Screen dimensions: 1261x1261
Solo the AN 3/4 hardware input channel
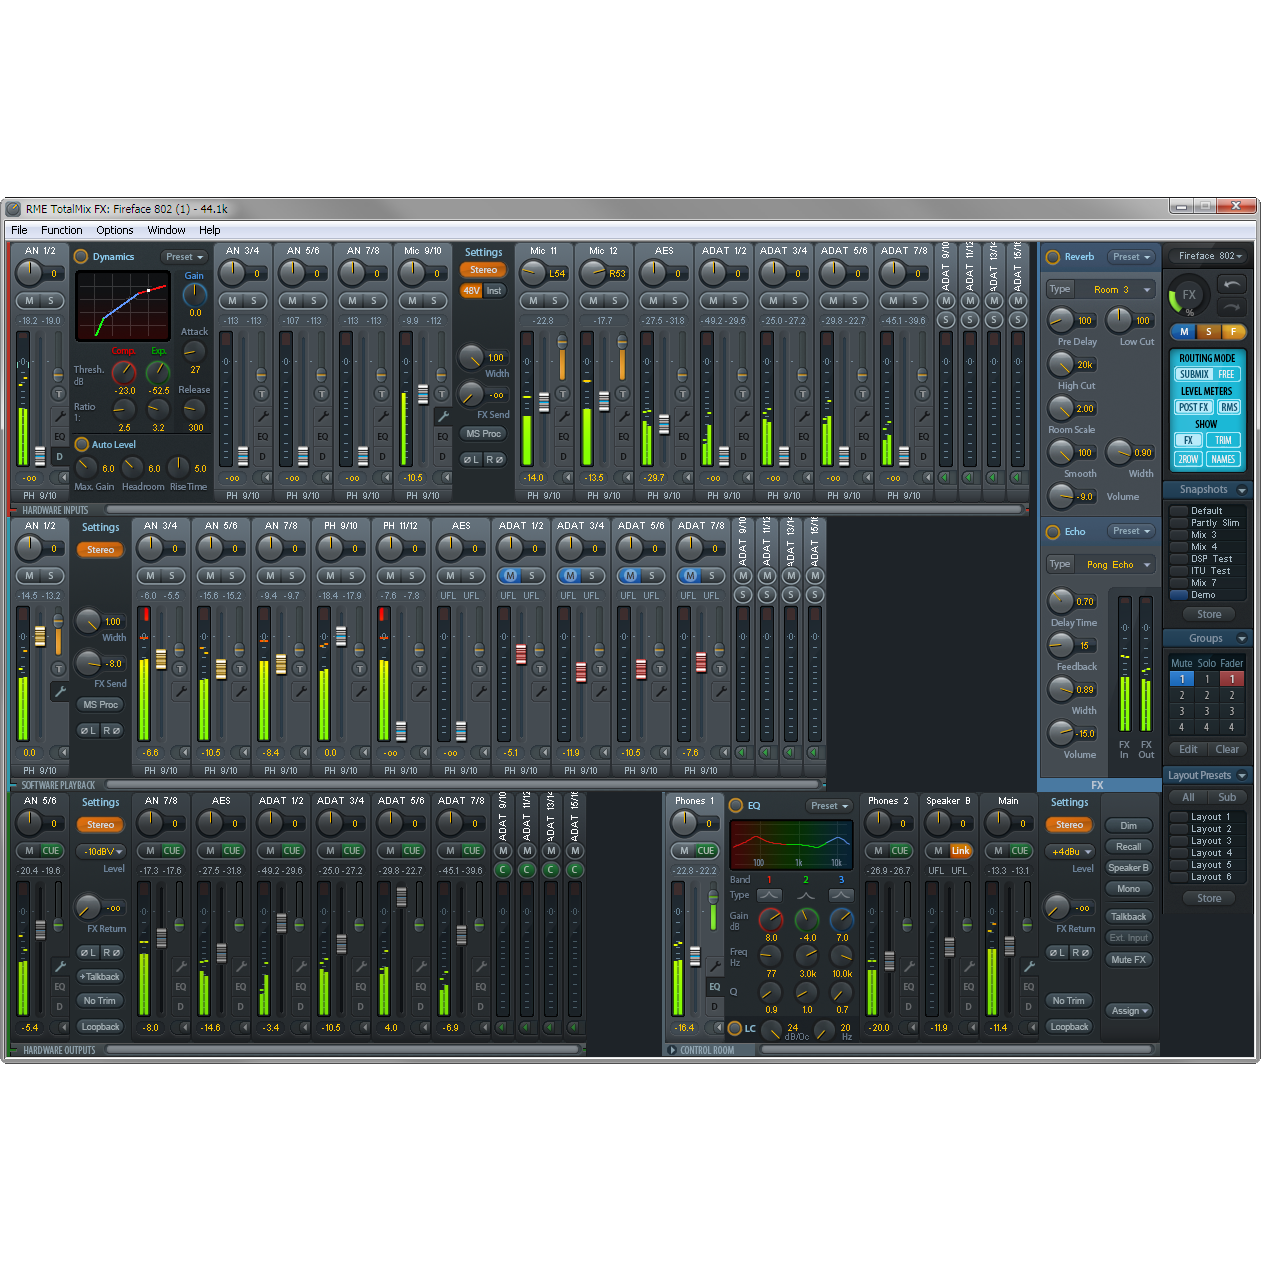click(254, 301)
